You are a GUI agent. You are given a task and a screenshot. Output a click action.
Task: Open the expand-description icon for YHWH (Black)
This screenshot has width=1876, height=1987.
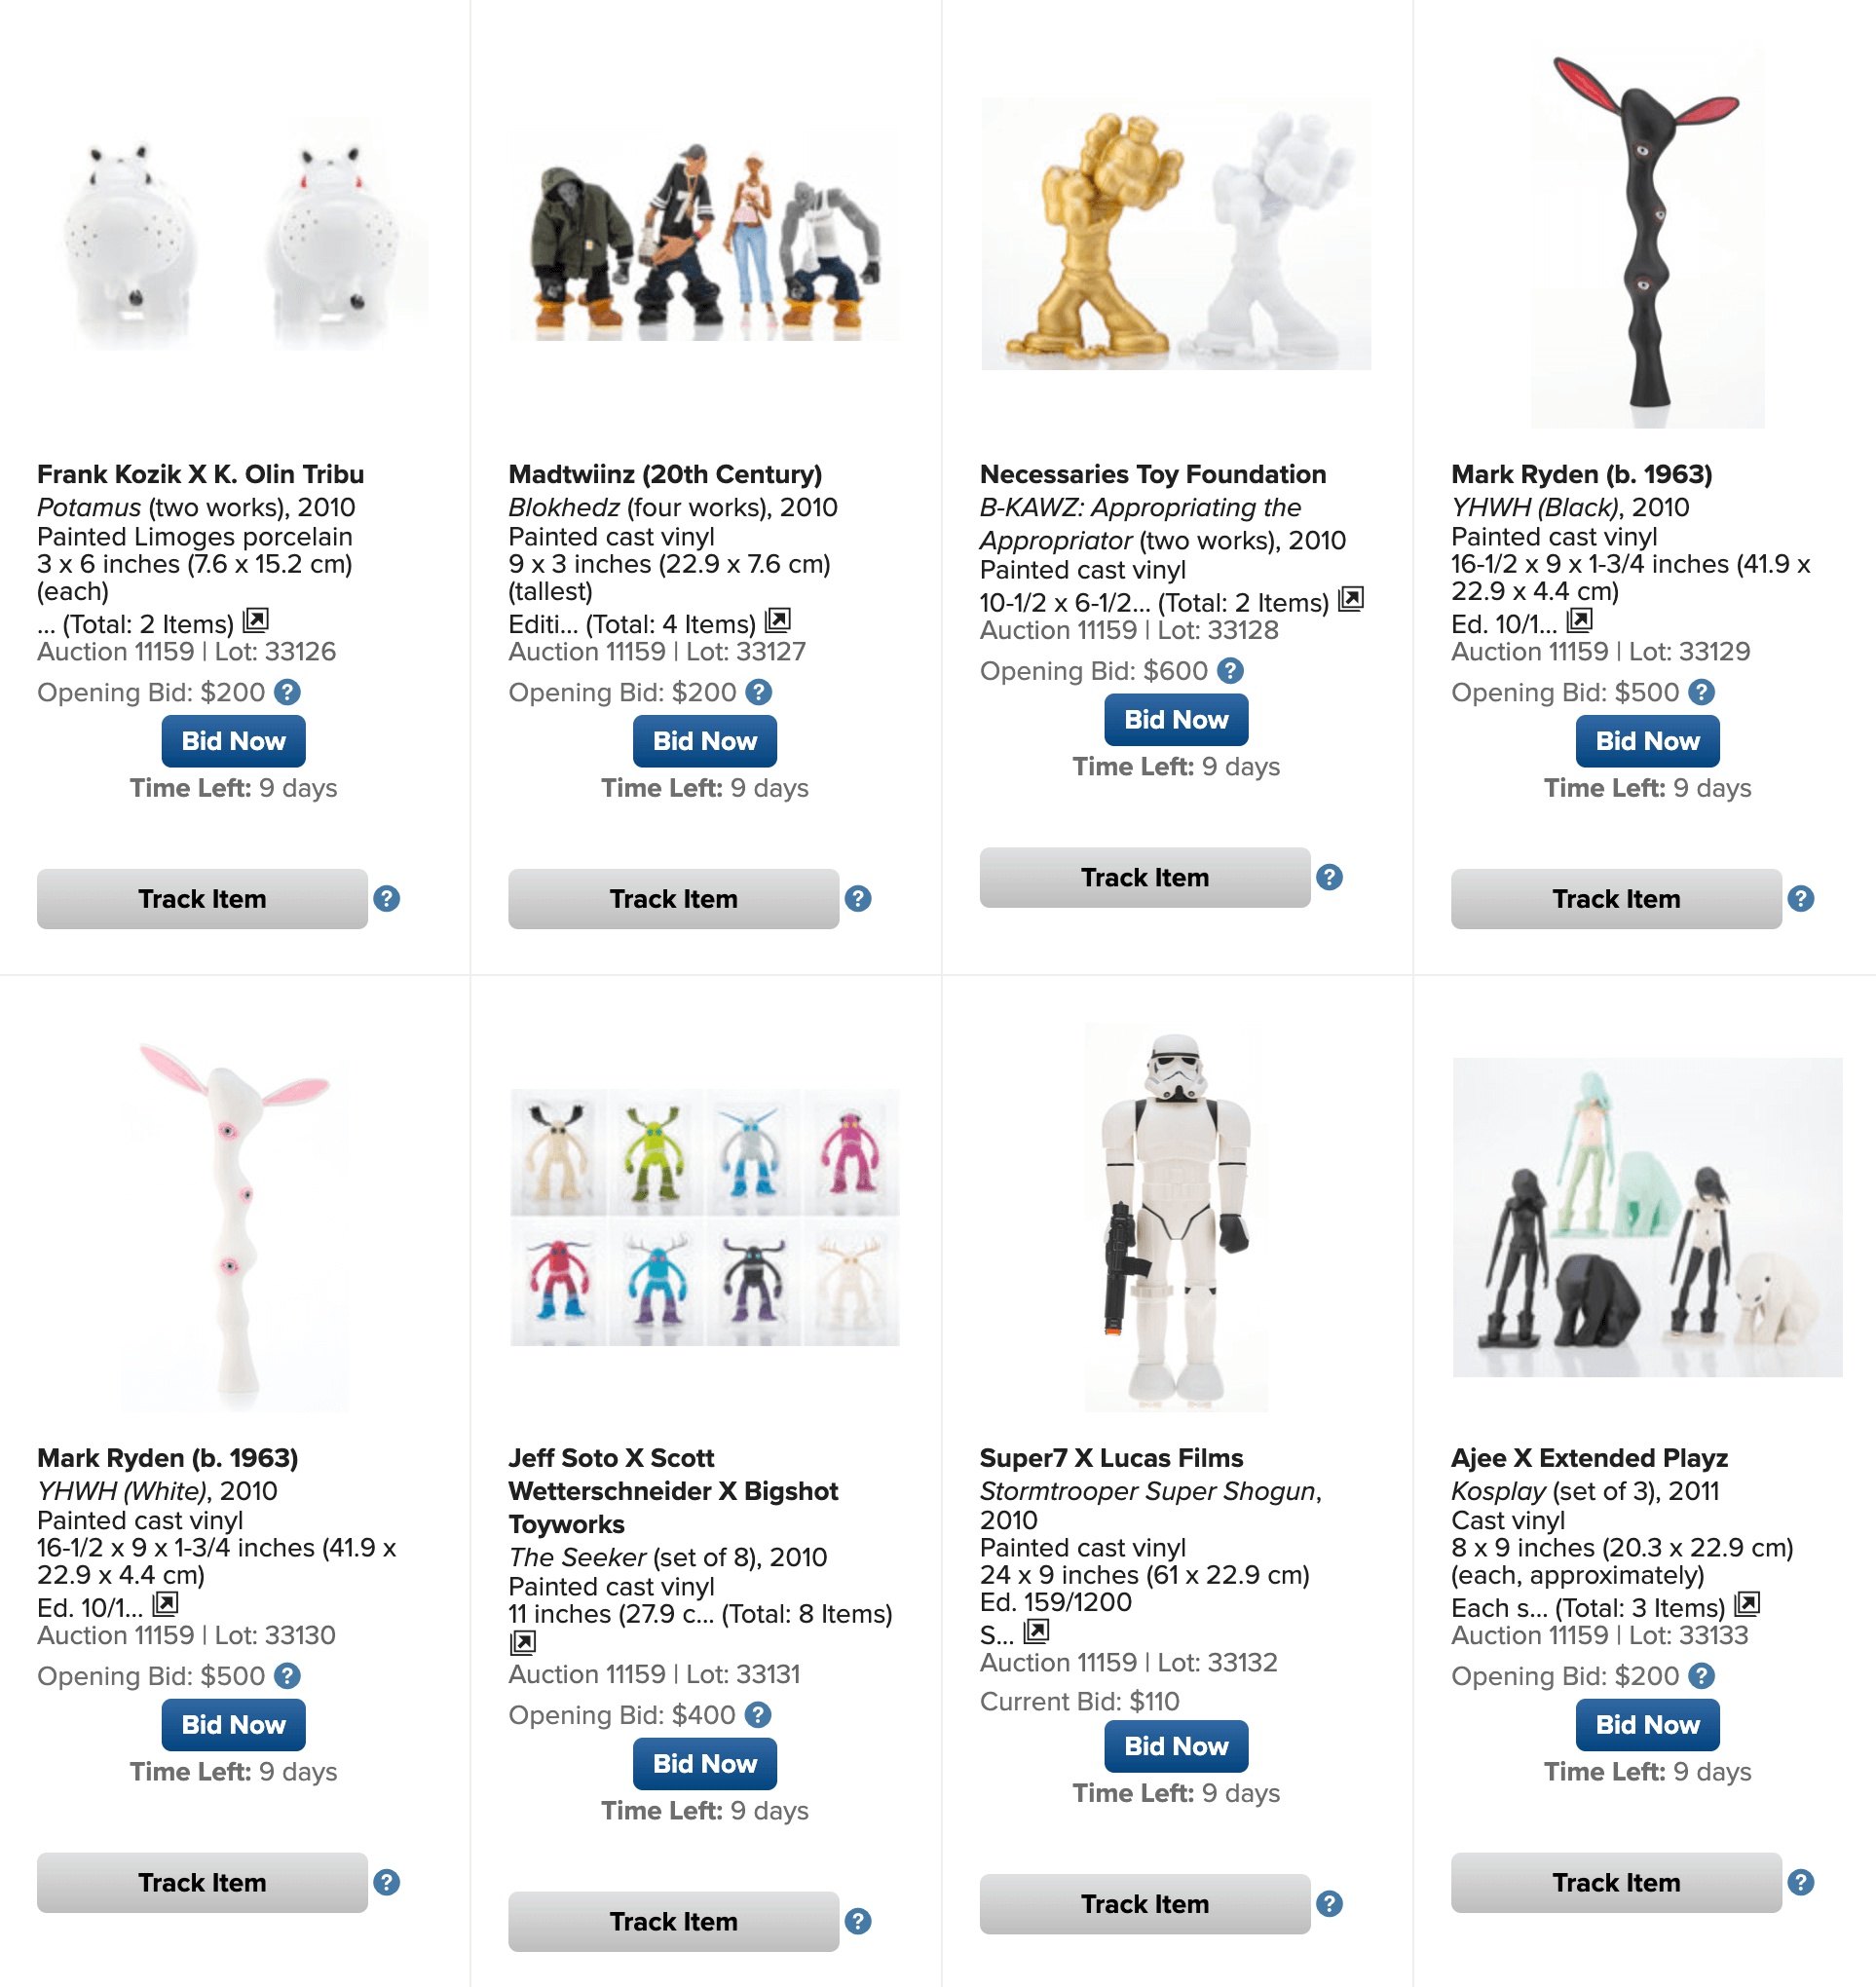tap(1579, 620)
